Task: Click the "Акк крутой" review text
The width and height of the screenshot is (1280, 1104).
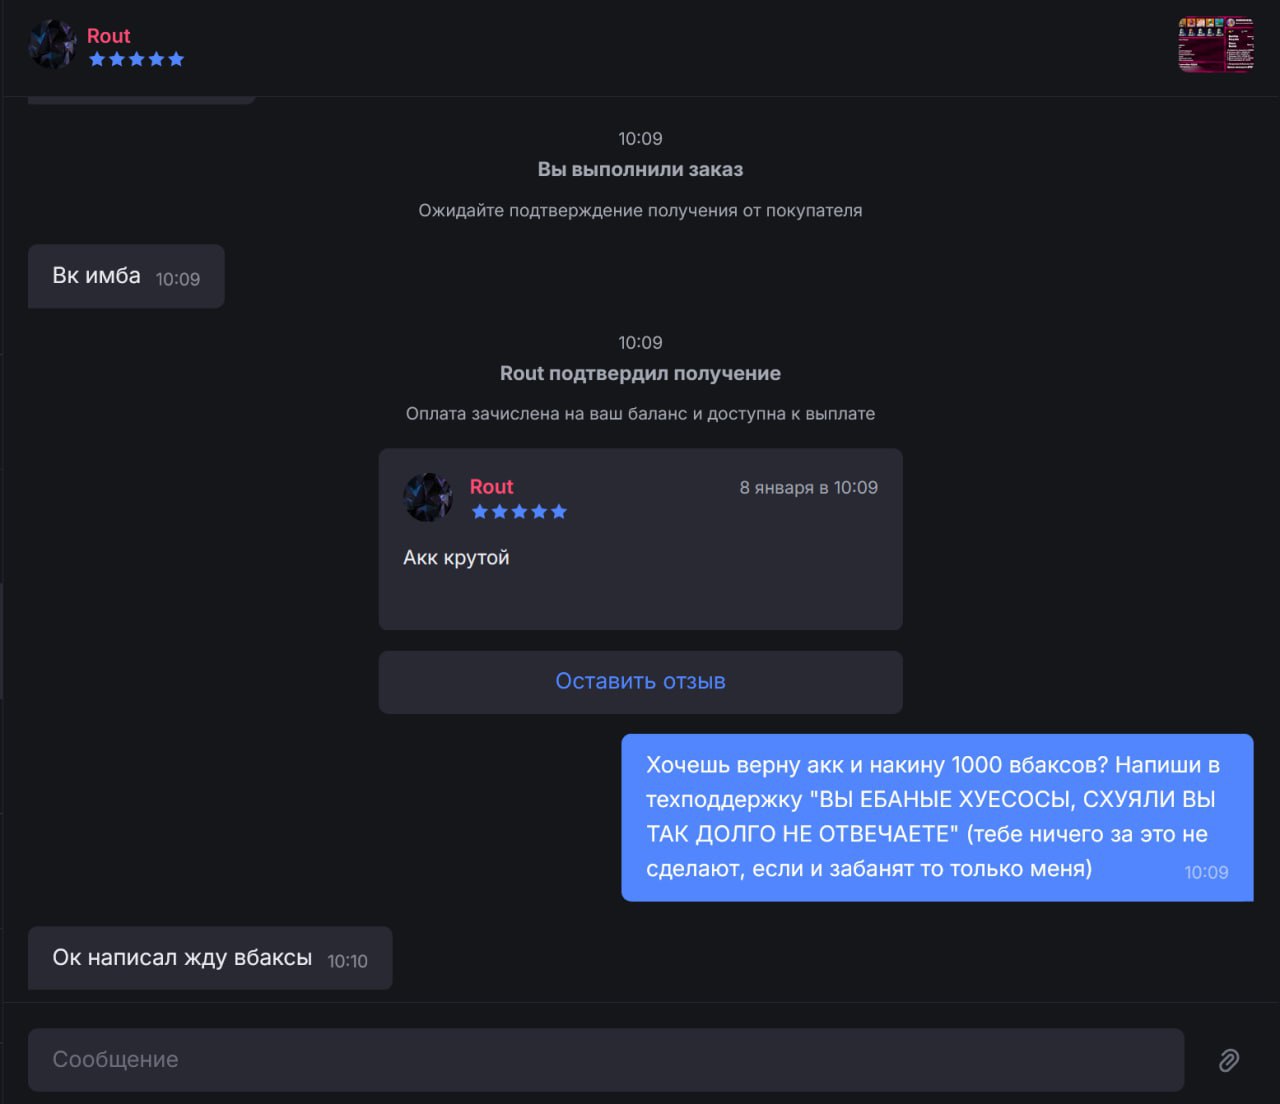Action: [456, 558]
